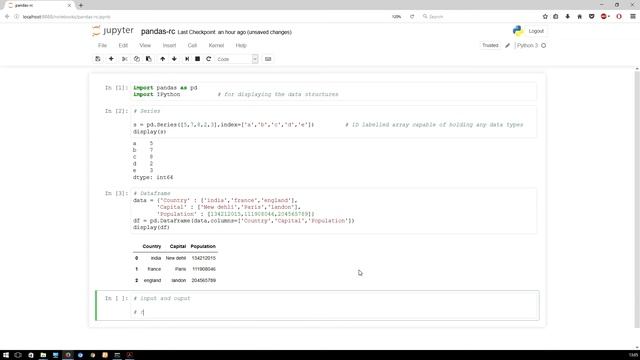Paste cells below using the toolbar icon
640x360 pixels.
click(x=149, y=59)
